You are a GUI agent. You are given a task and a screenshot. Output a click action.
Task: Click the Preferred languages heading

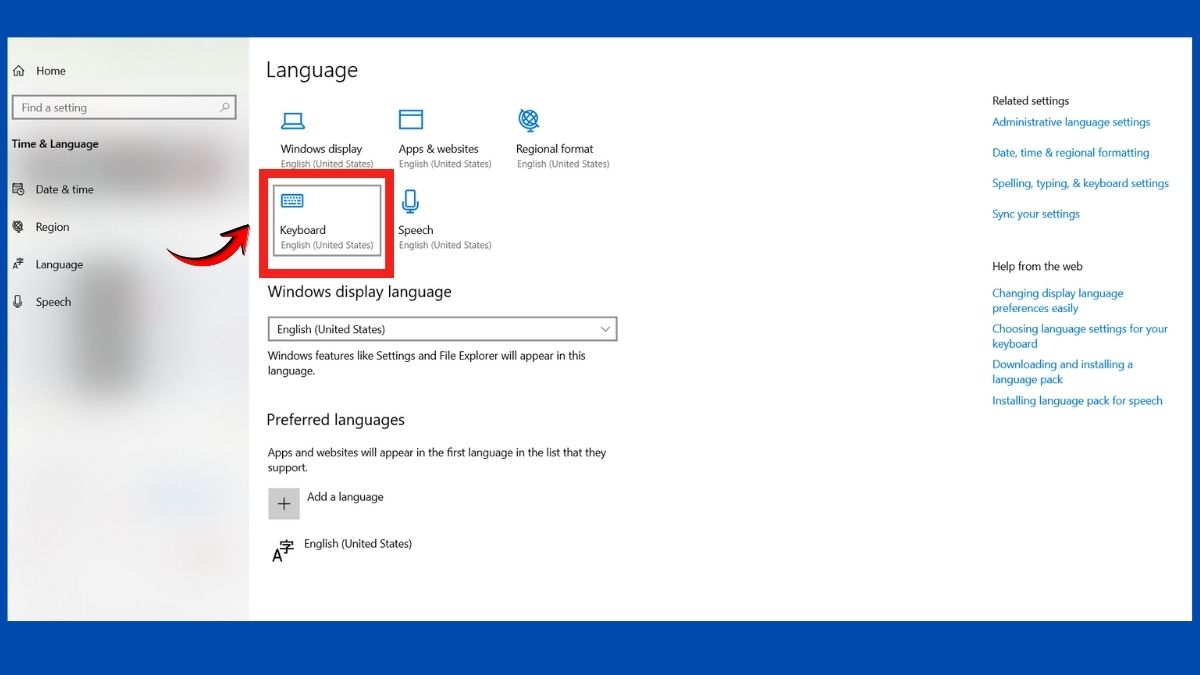[335, 420]
